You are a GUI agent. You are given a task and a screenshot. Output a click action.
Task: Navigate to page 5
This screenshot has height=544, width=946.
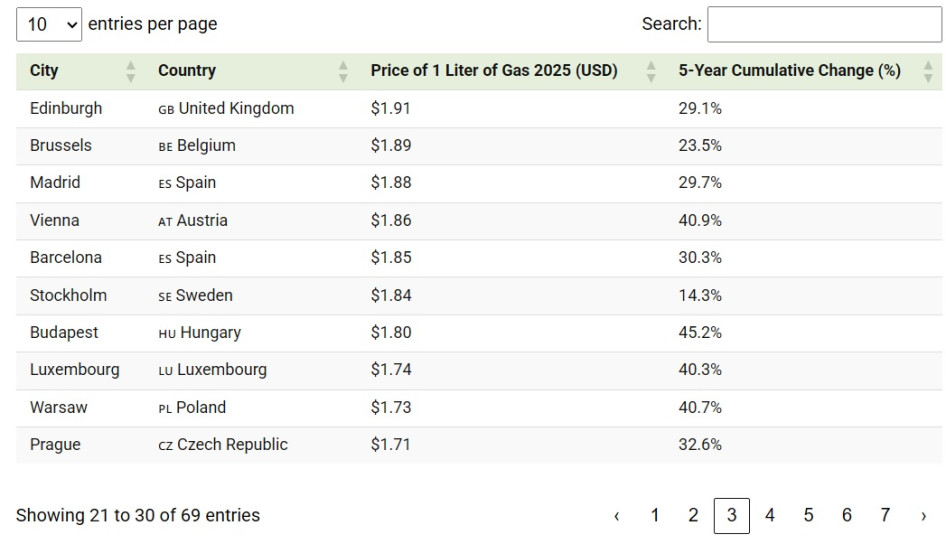click(x=808, y=516)
